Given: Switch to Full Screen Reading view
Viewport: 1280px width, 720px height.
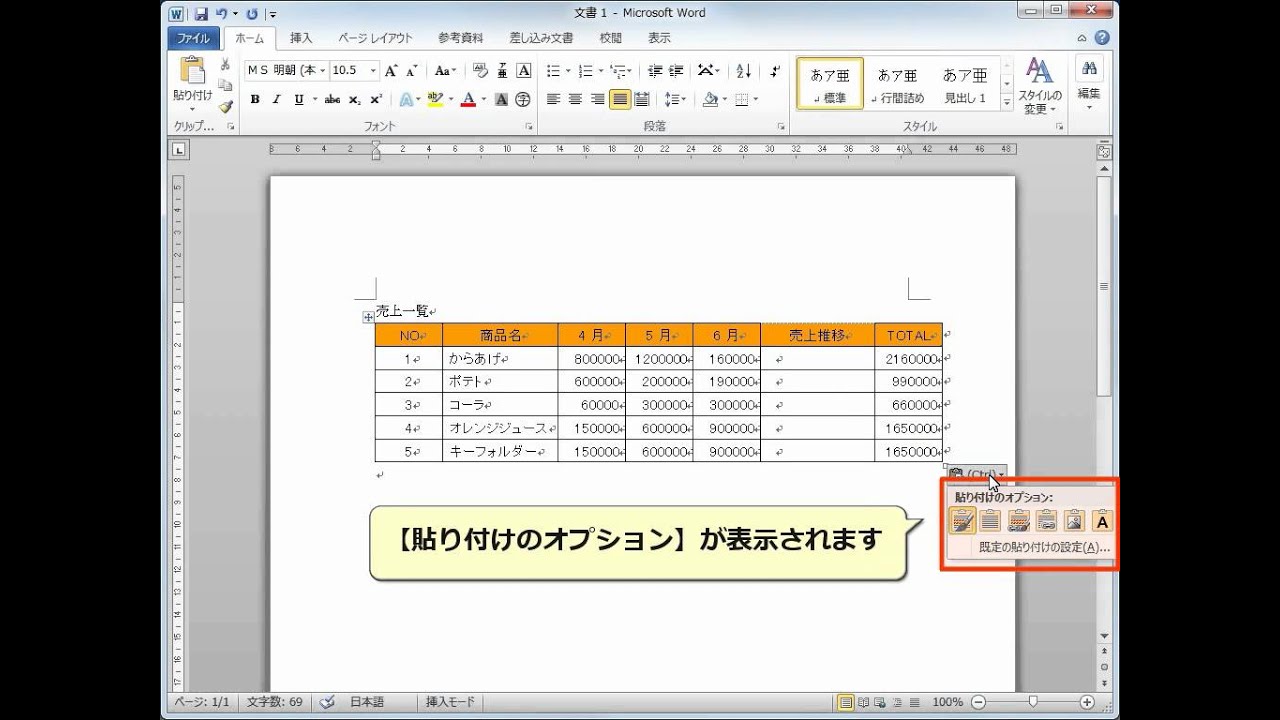Looking at the screenshot, I should (864, 702).
